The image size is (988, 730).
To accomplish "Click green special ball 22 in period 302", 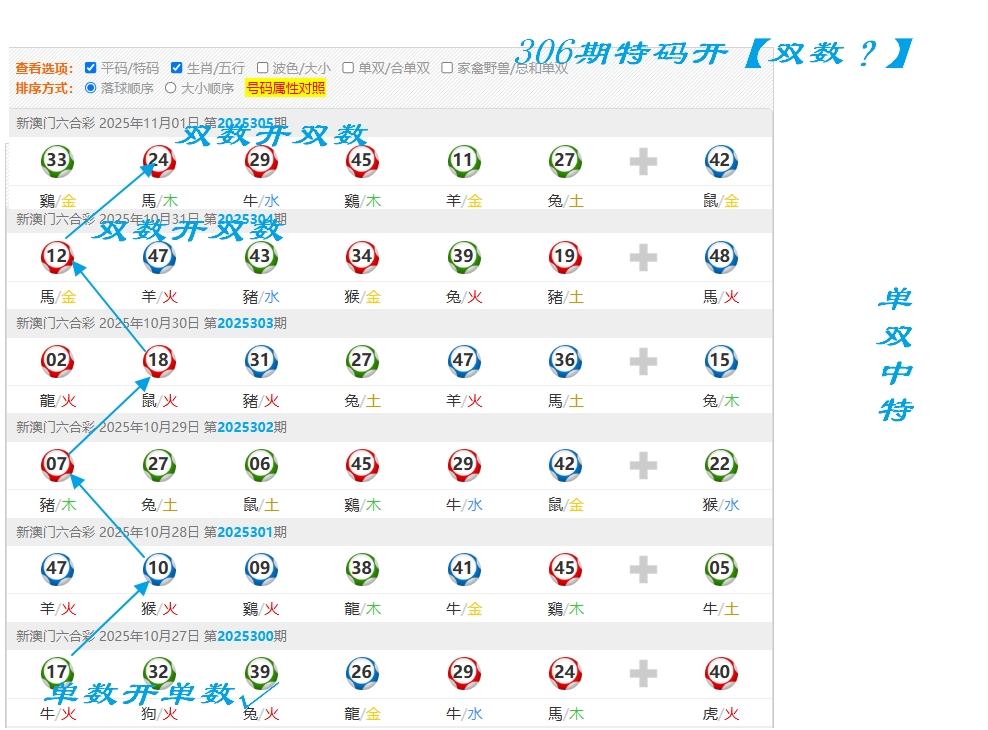I will pyautogui.click(x=720, y=465).
